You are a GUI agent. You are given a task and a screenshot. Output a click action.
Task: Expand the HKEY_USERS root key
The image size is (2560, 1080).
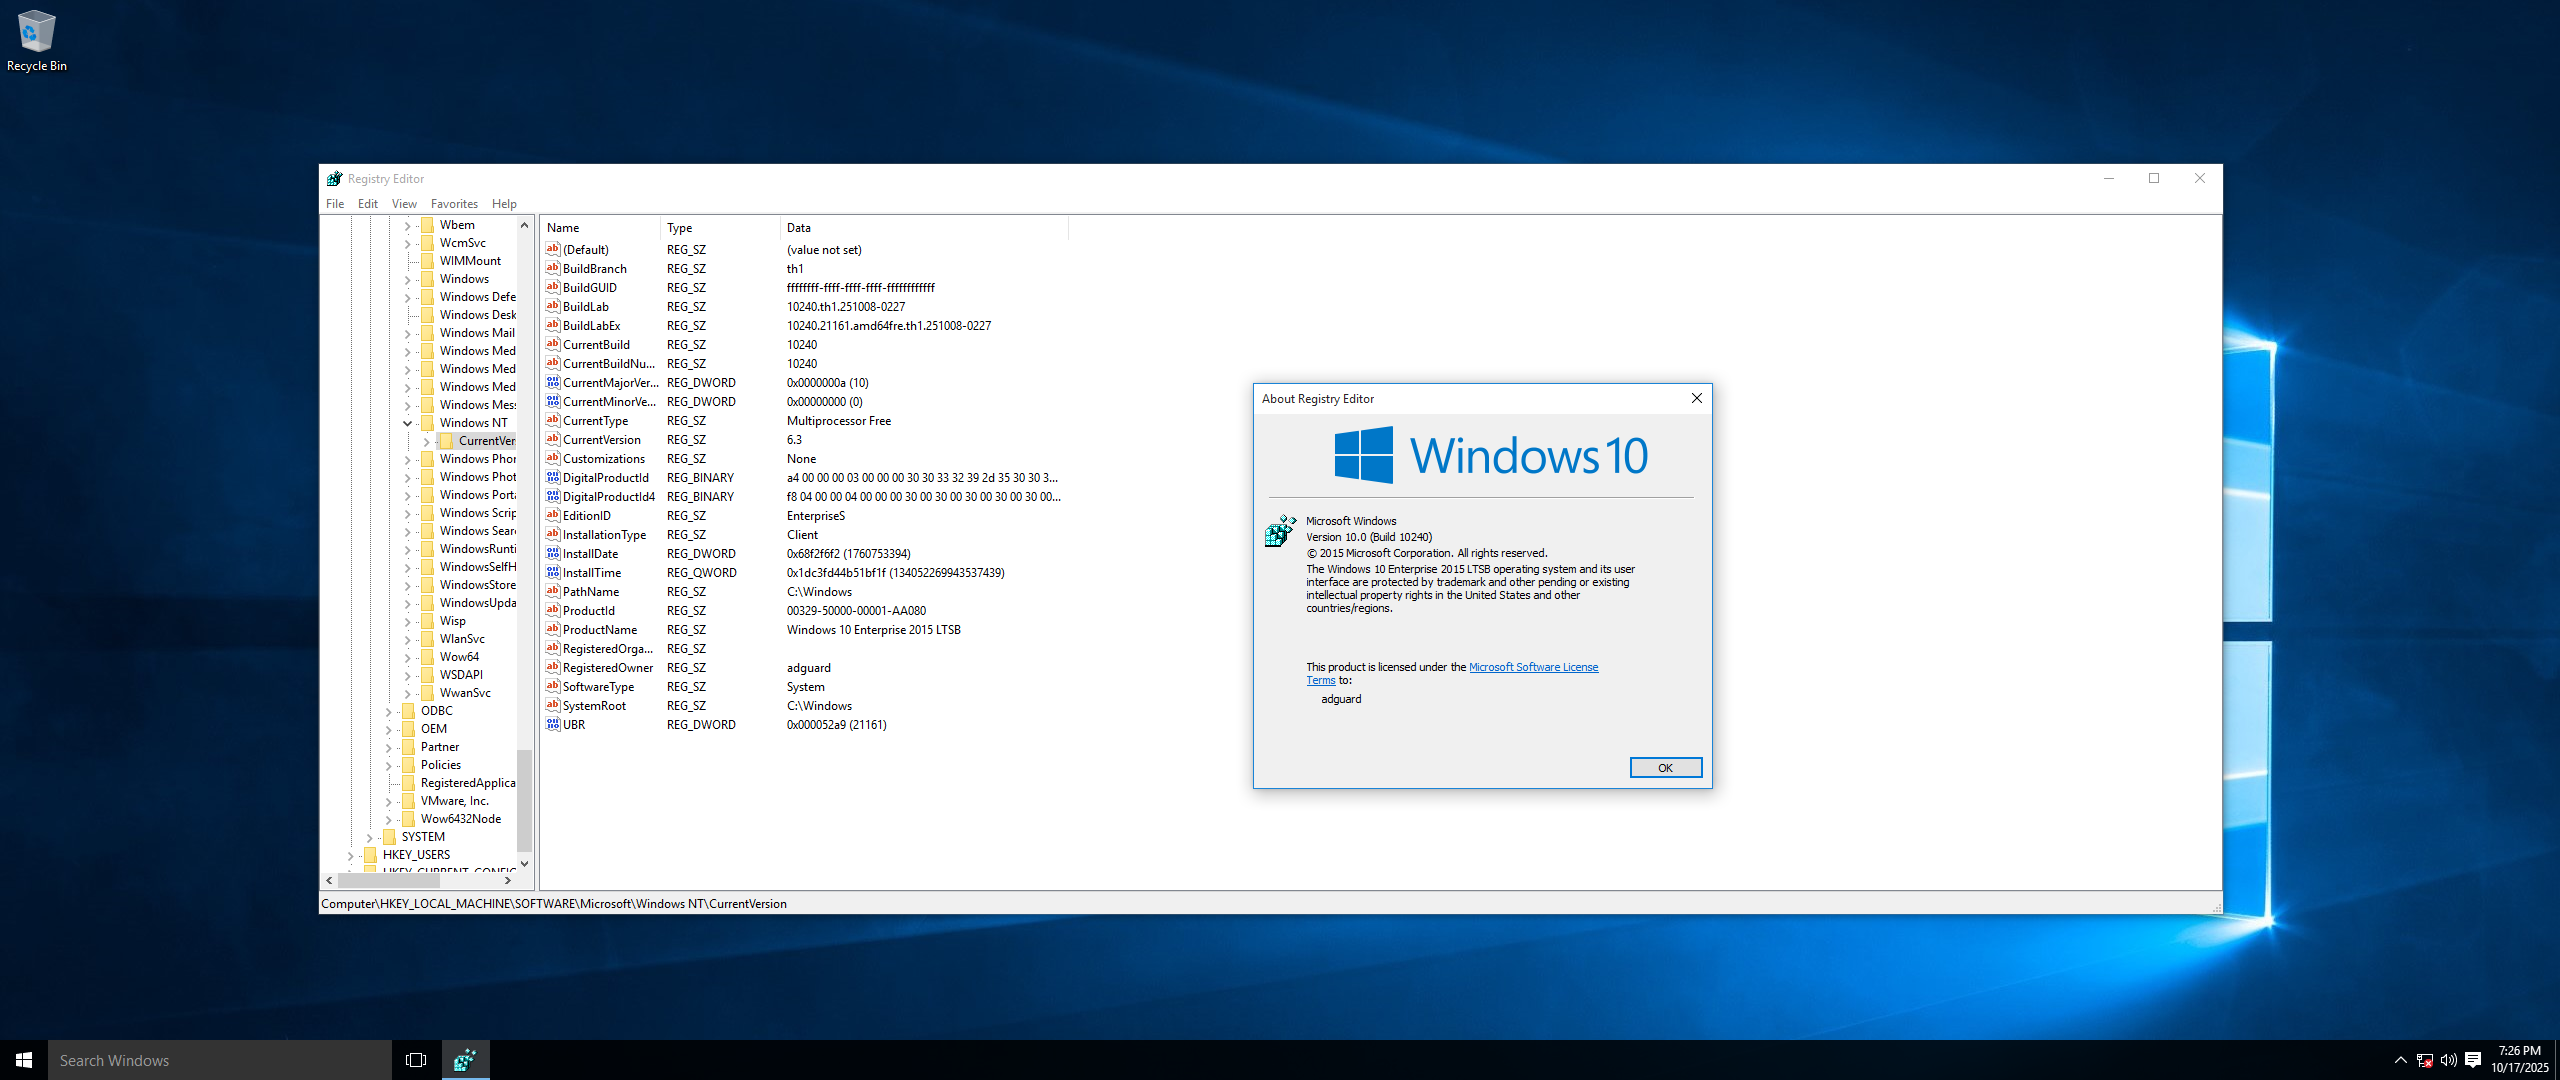(350, 855)
